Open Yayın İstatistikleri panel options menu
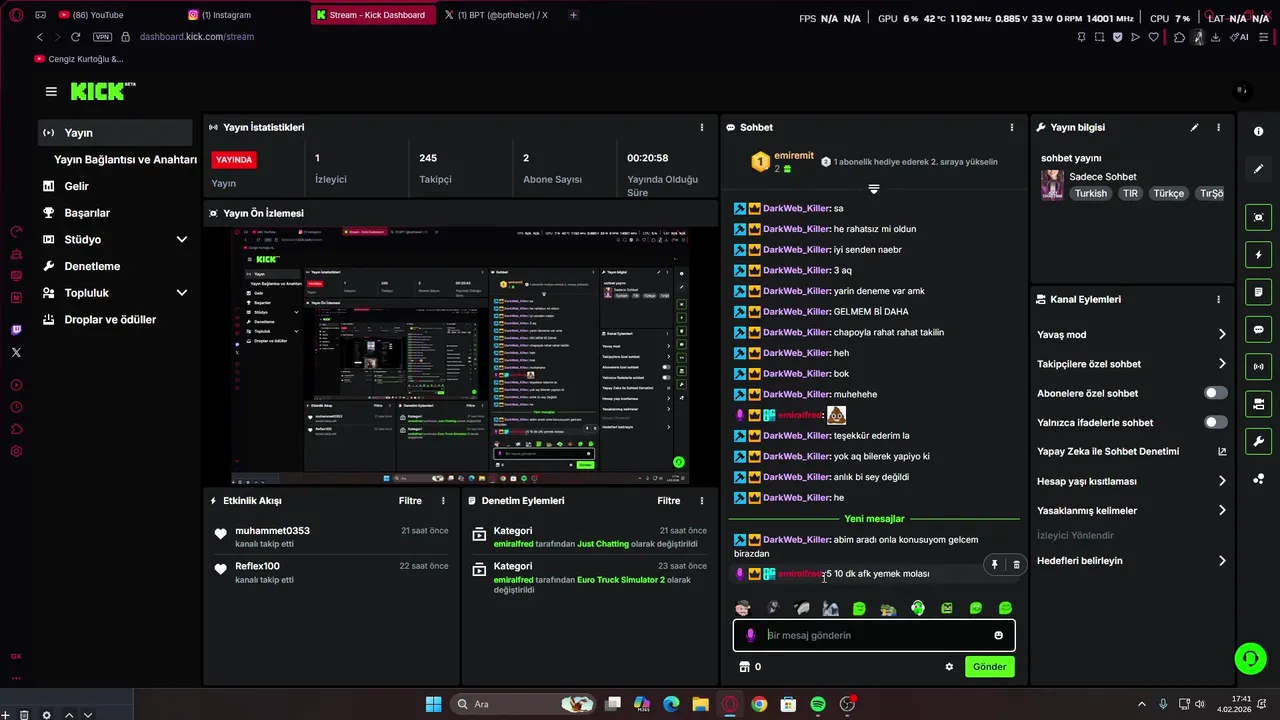Image resolution: width=1280 pixels, height=720 pixels. [701, 127]
